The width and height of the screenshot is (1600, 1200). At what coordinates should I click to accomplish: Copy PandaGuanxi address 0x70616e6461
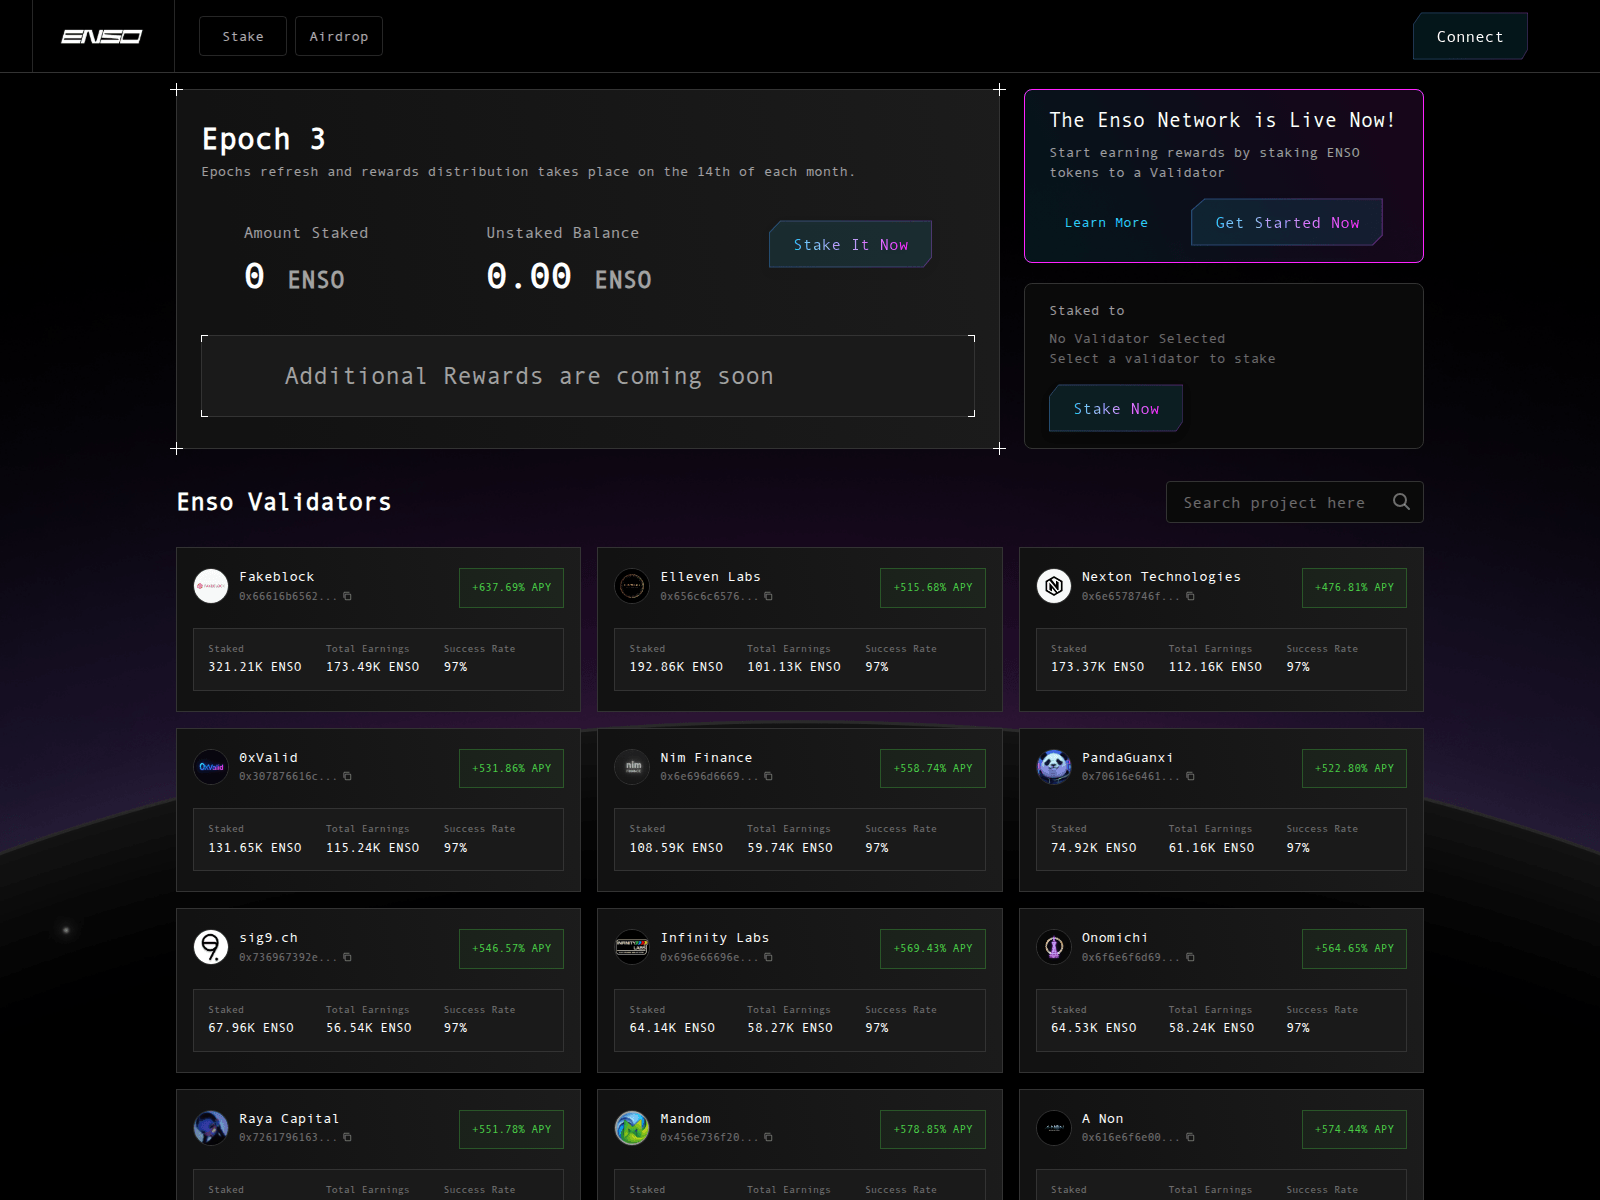(1190, 776)
